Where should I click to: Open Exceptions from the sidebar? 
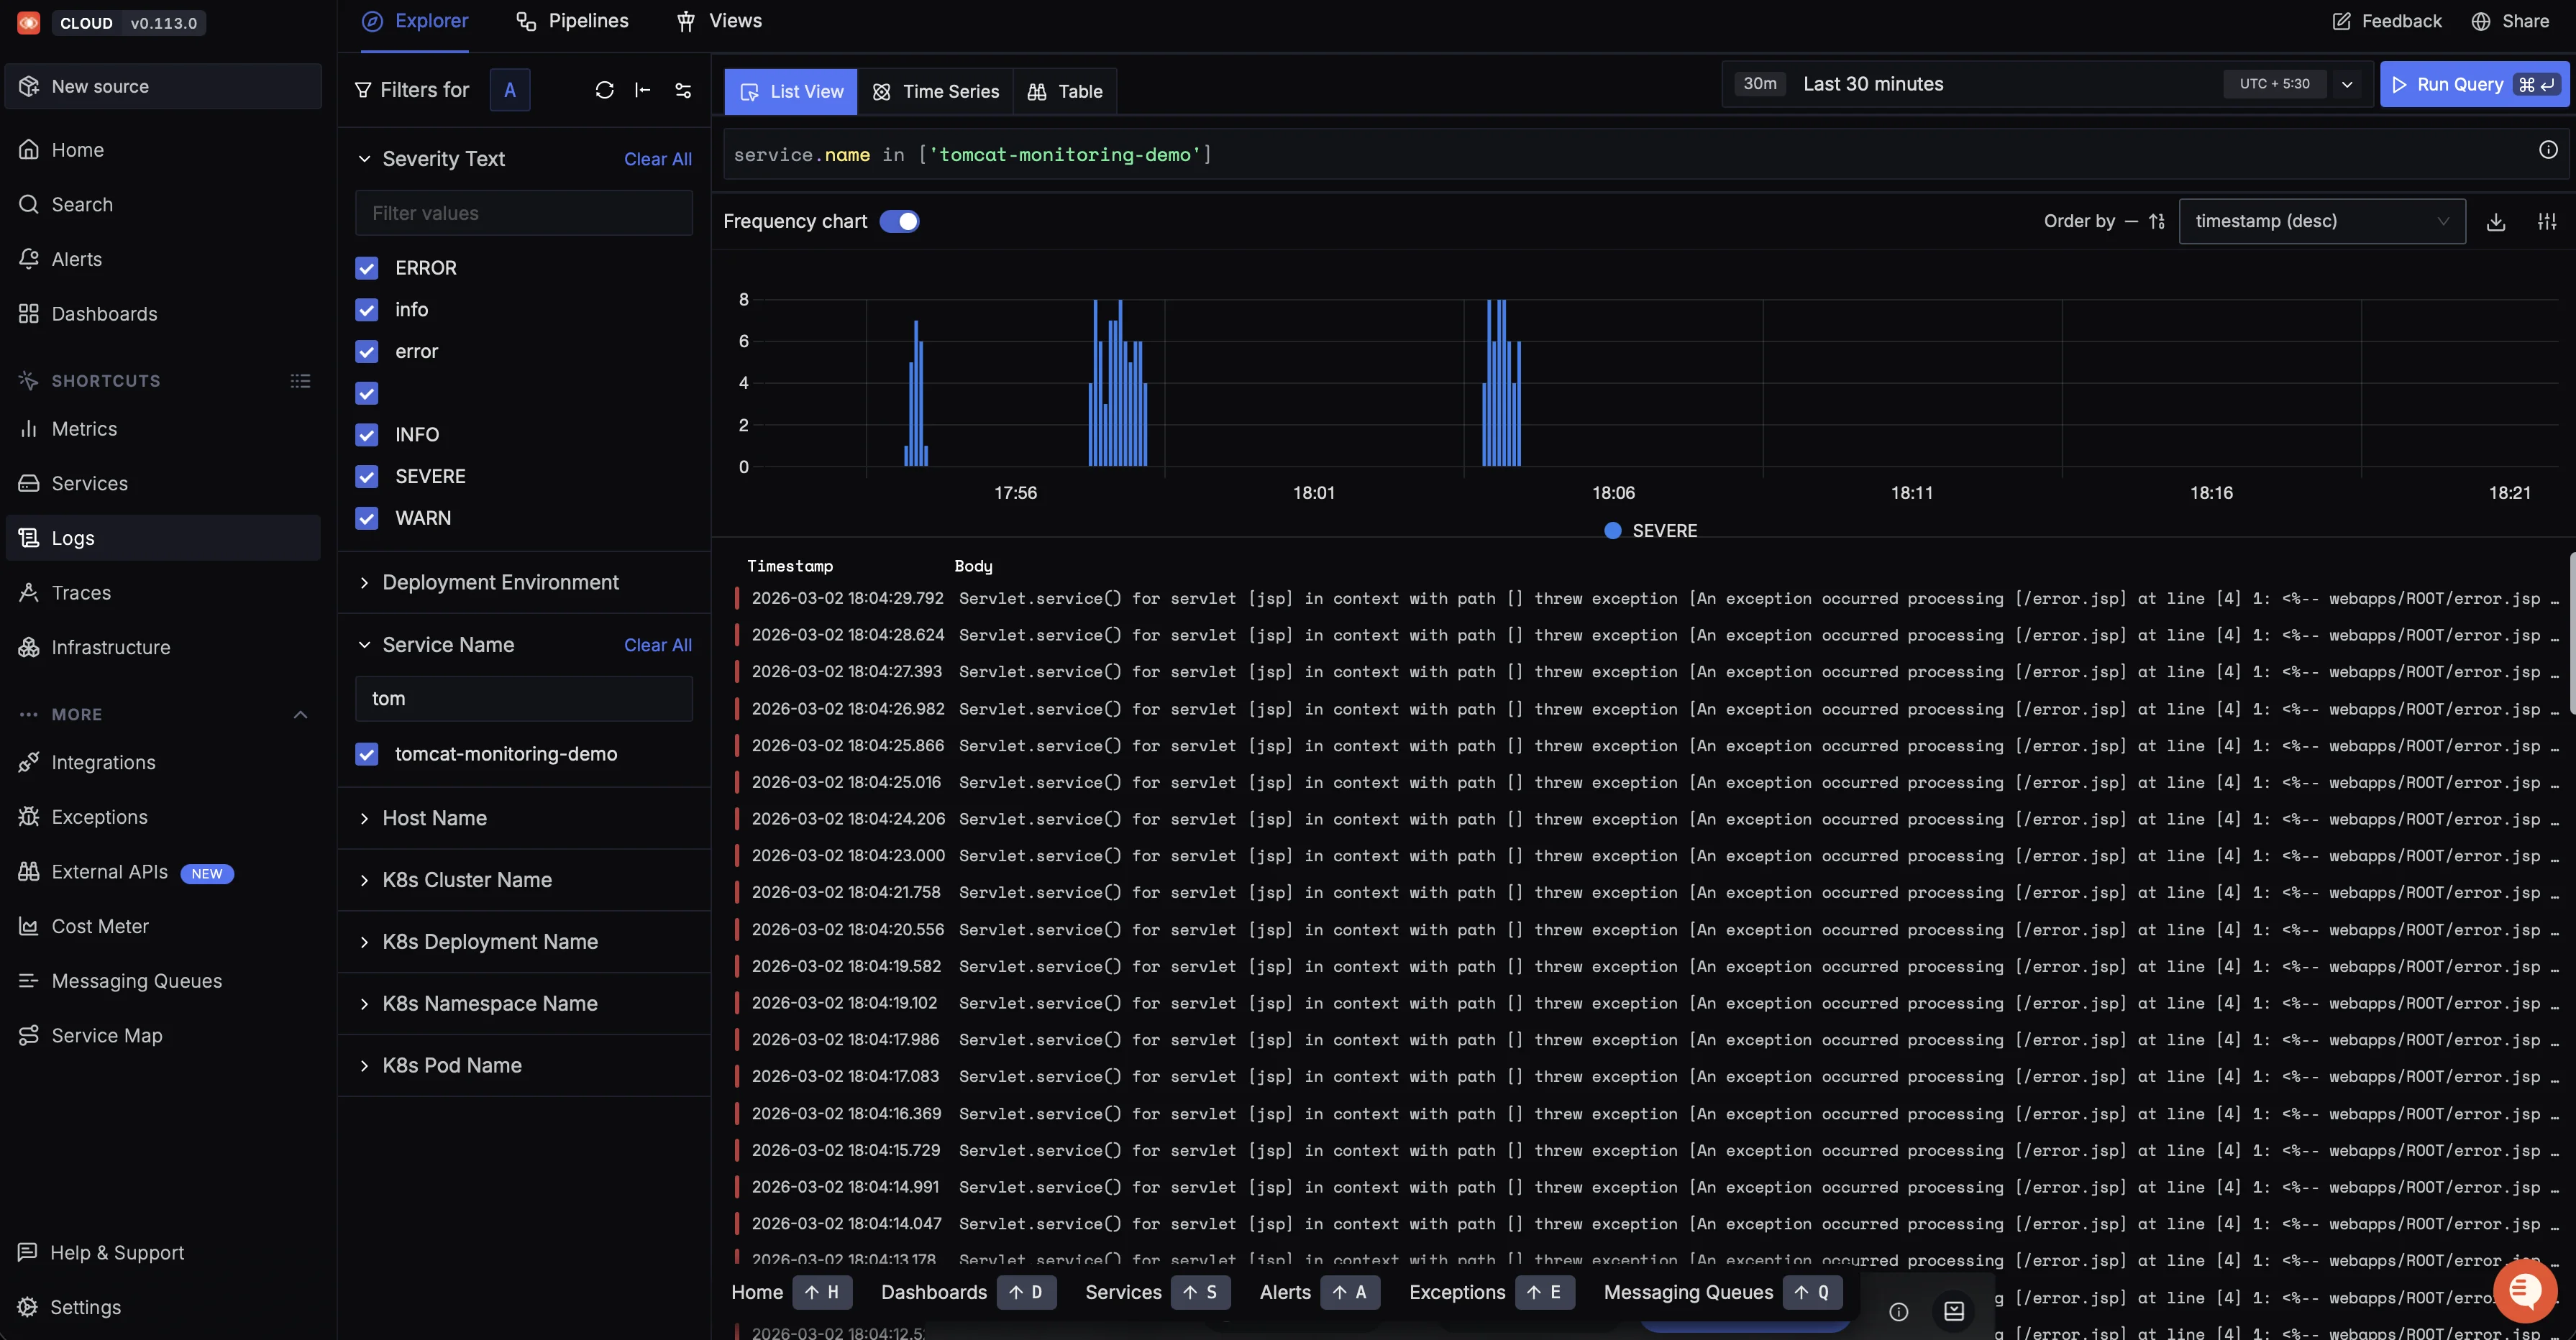point(99,817)
